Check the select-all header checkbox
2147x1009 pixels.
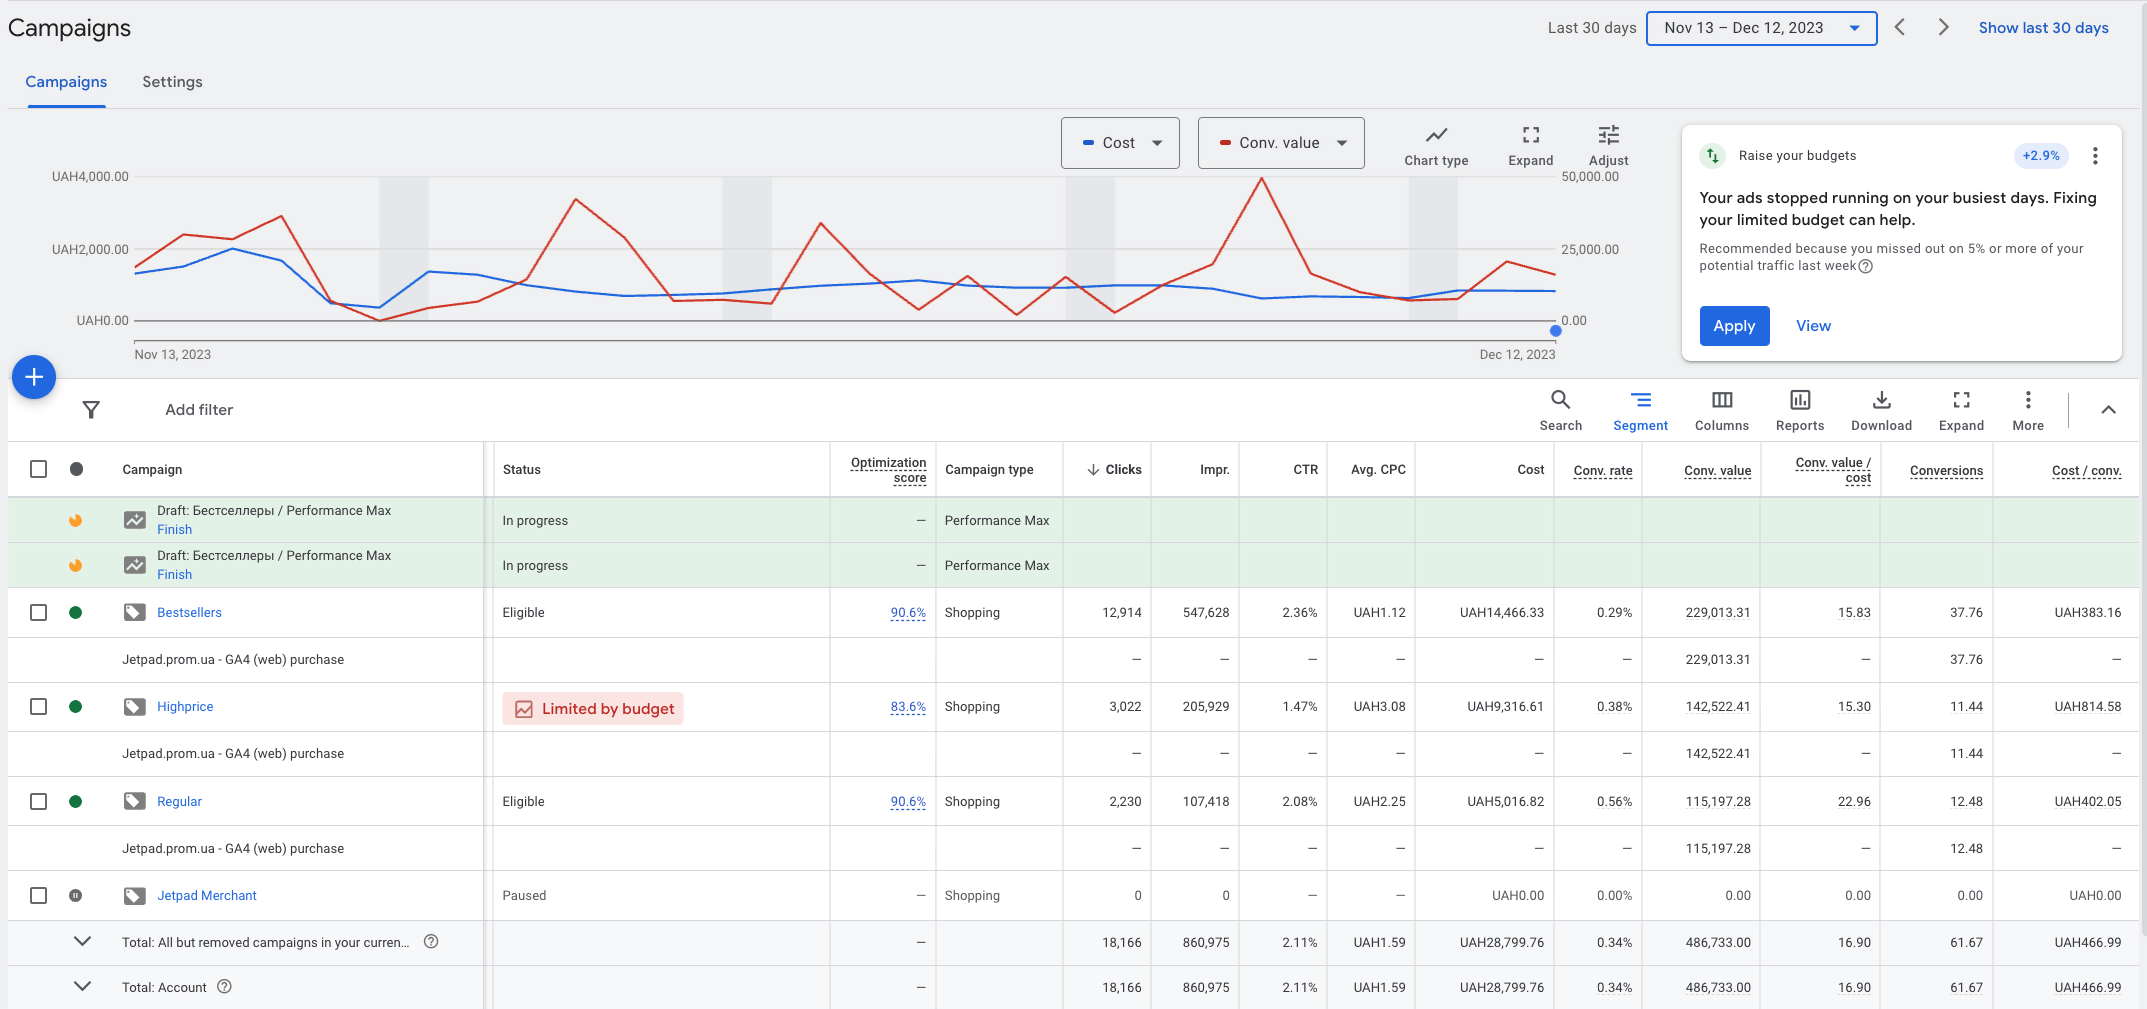pos(38,469)
